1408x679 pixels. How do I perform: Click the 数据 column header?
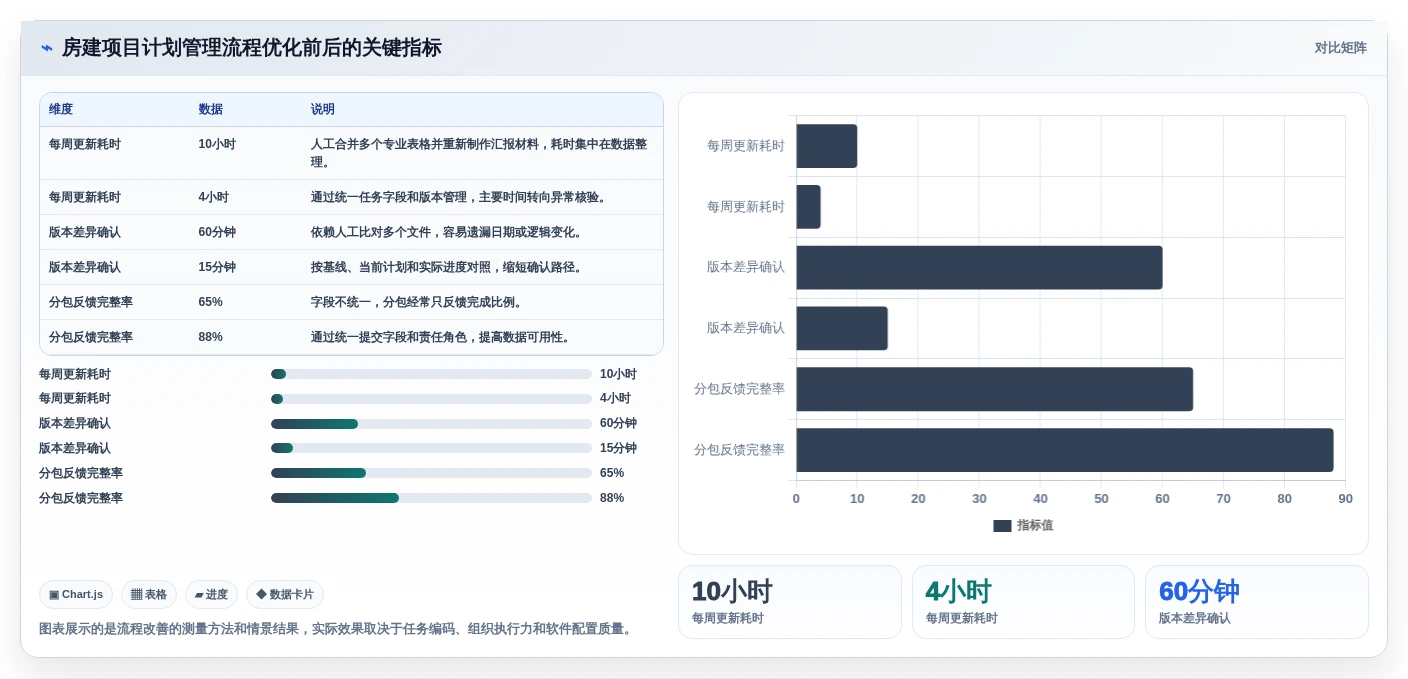pos(210,109)
